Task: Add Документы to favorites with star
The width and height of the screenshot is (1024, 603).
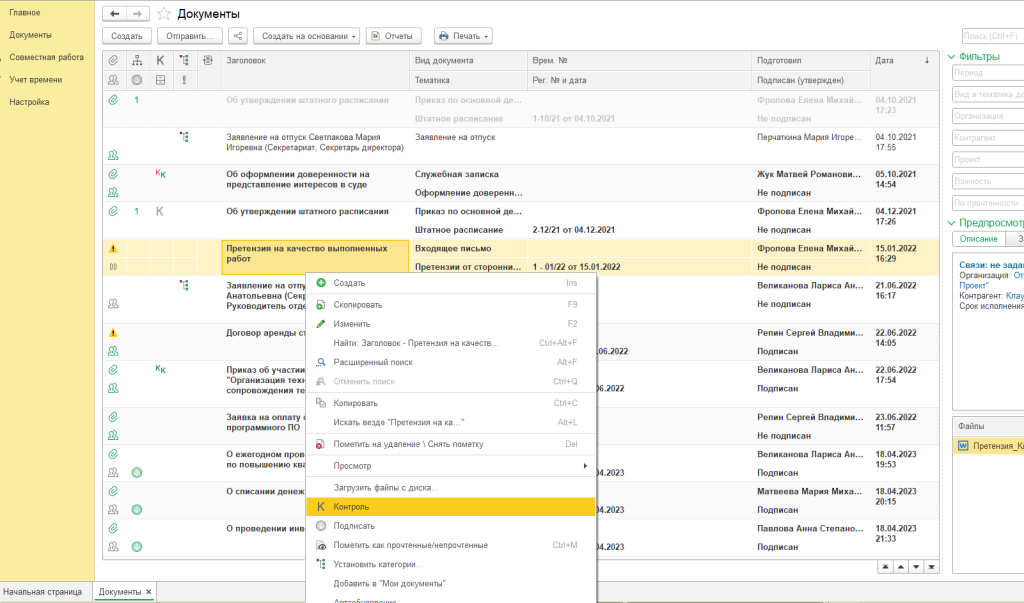Action: tap(164, 14)
